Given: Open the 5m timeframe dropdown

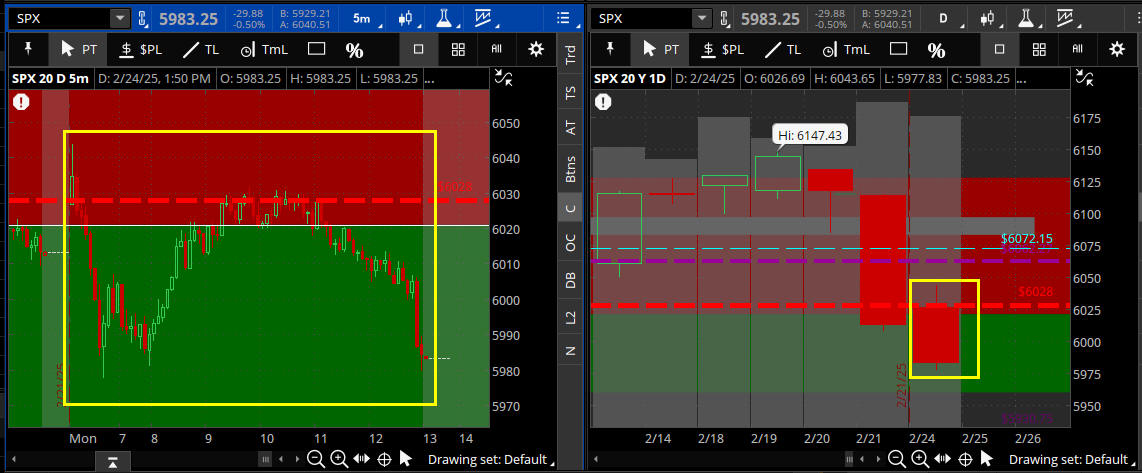Looking at the screenshot, I should pos(361,18).
